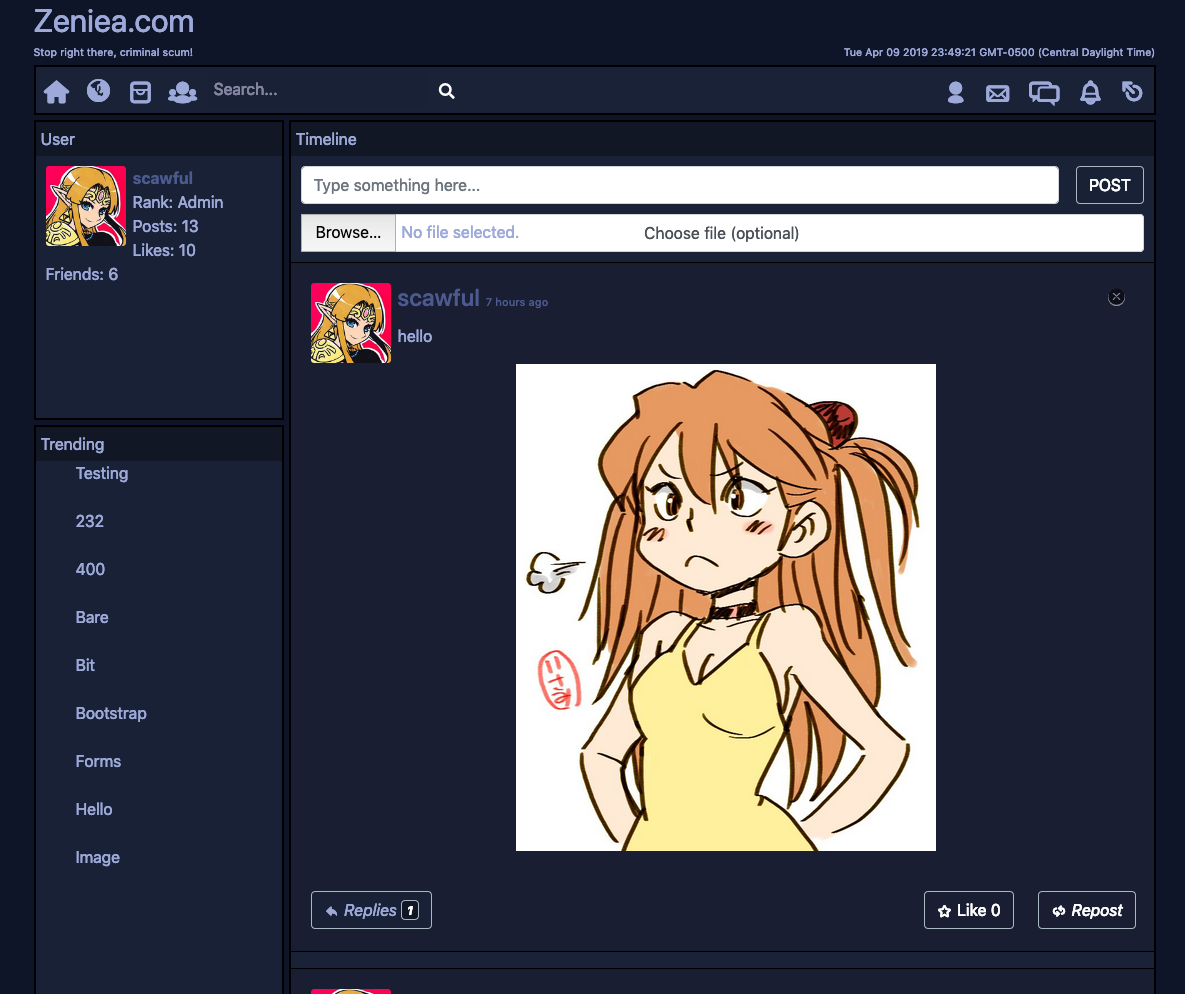Click the 'Posts: 13' text
This screenshot has width=1185, height=994.
(x=166, y=227)
